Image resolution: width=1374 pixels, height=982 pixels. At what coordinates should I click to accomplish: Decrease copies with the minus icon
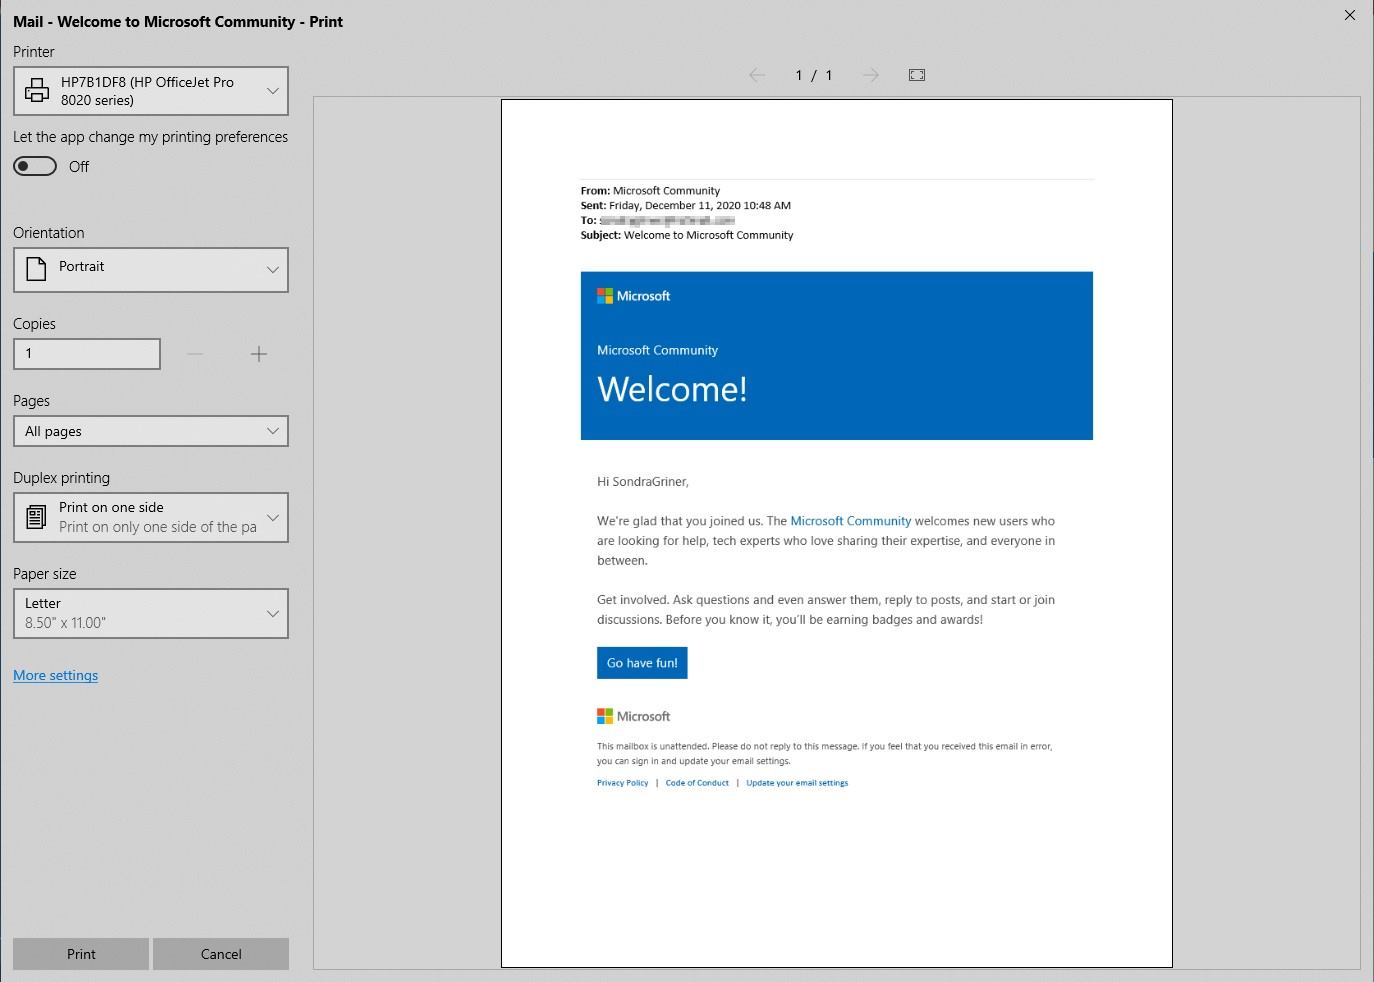(195, 353)
